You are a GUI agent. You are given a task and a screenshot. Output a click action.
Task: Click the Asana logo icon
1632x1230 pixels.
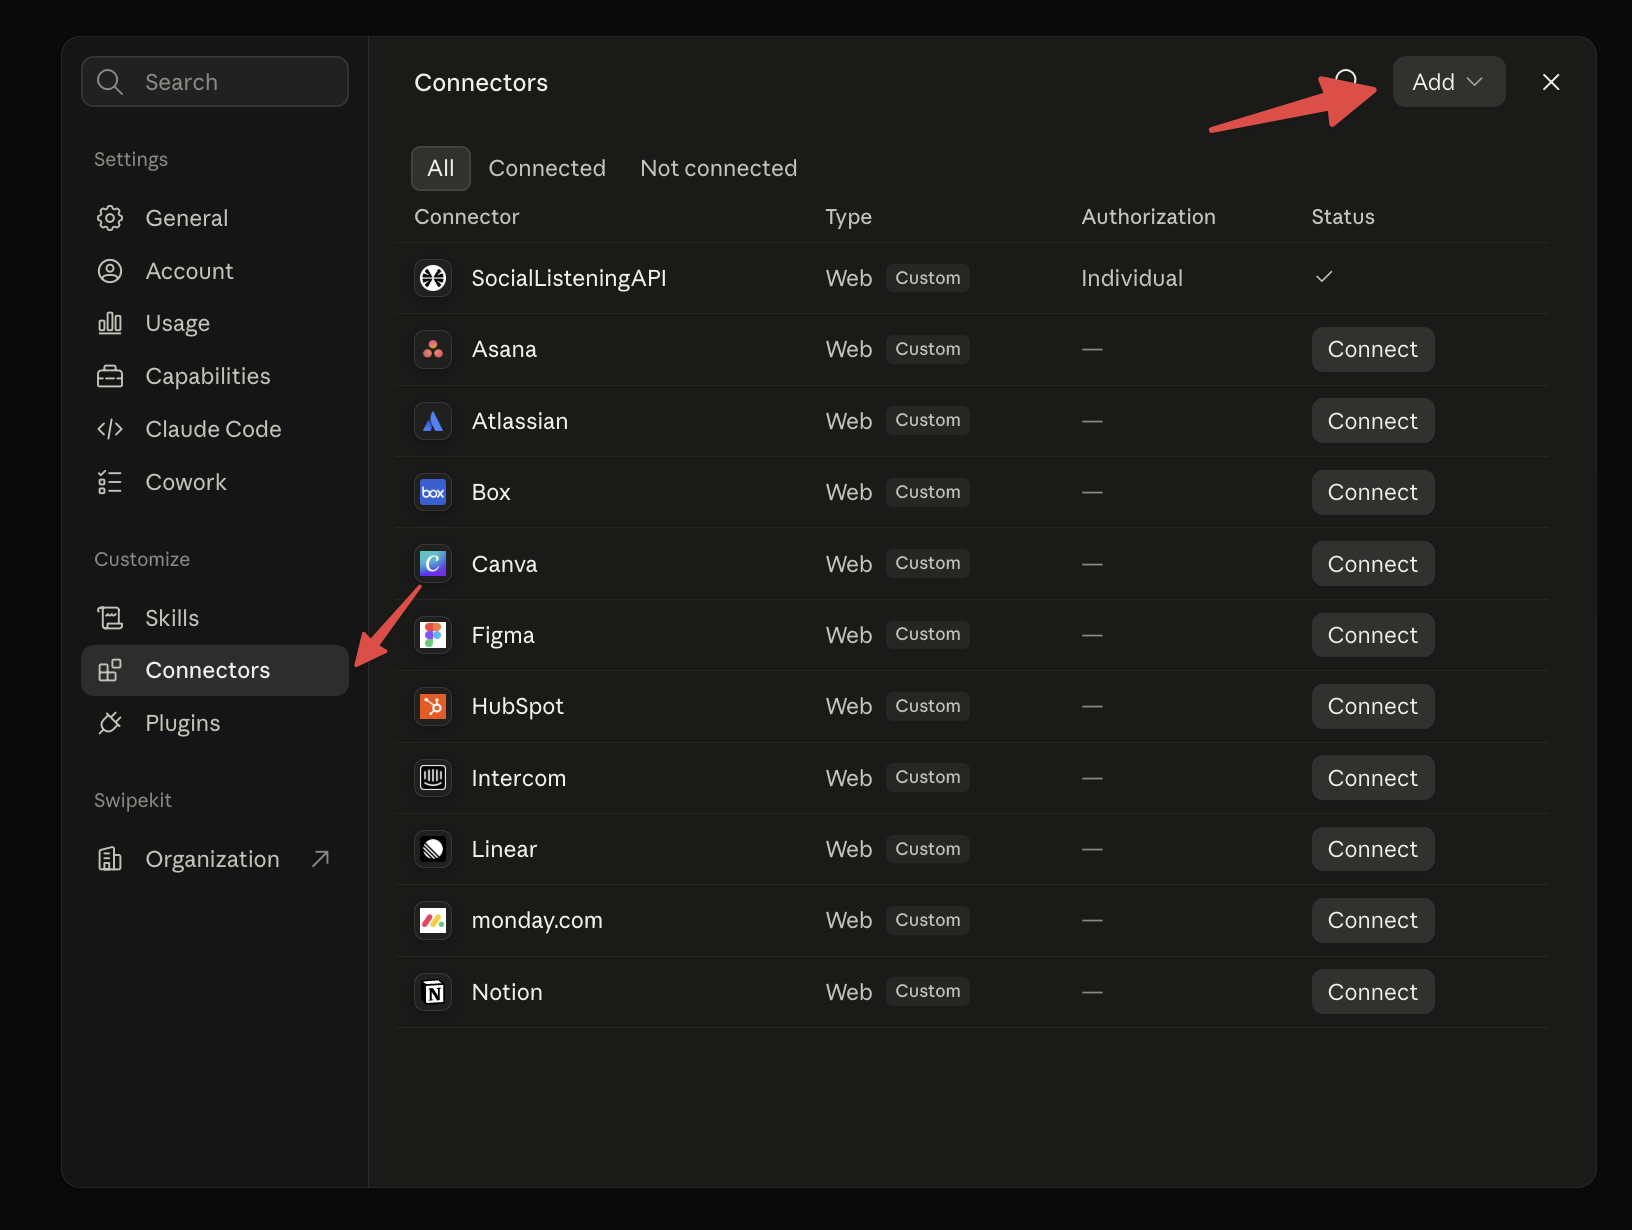433,349
